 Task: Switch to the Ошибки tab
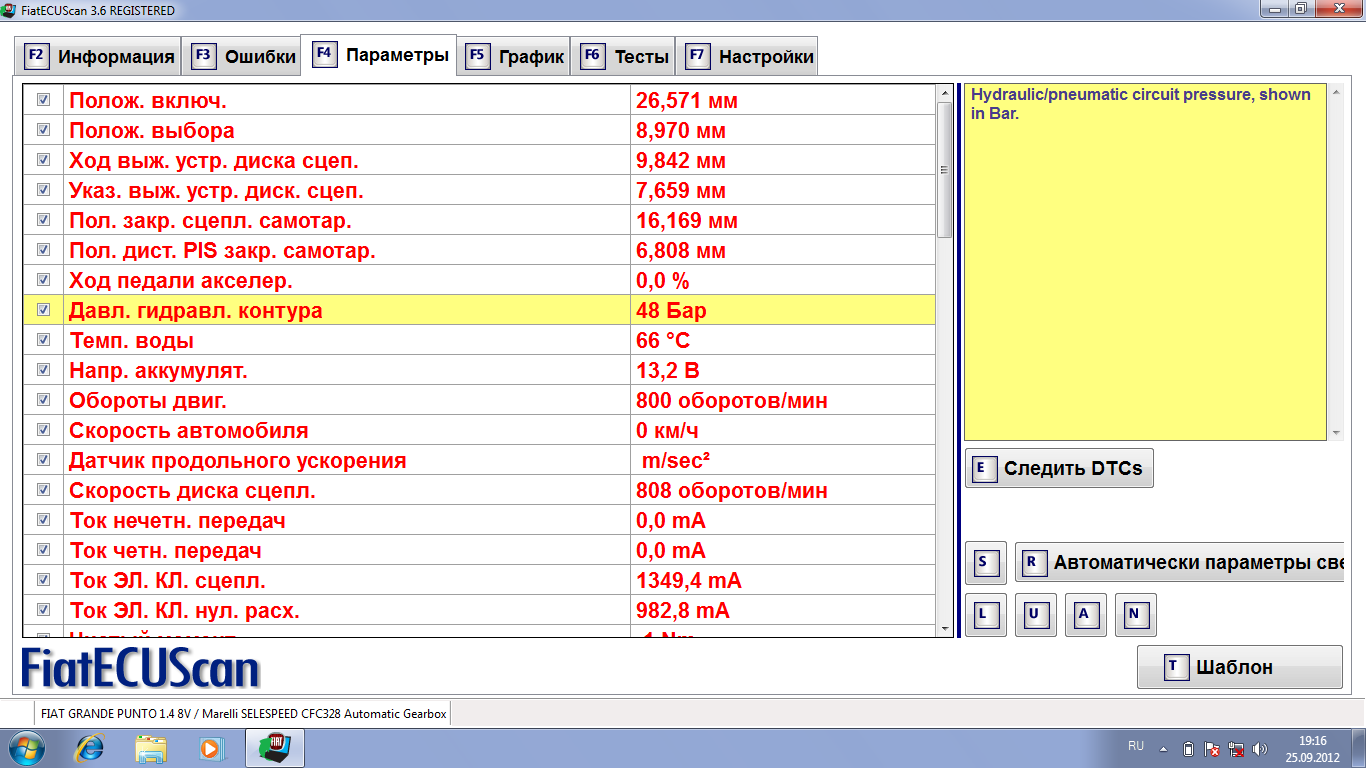[243, 56]
